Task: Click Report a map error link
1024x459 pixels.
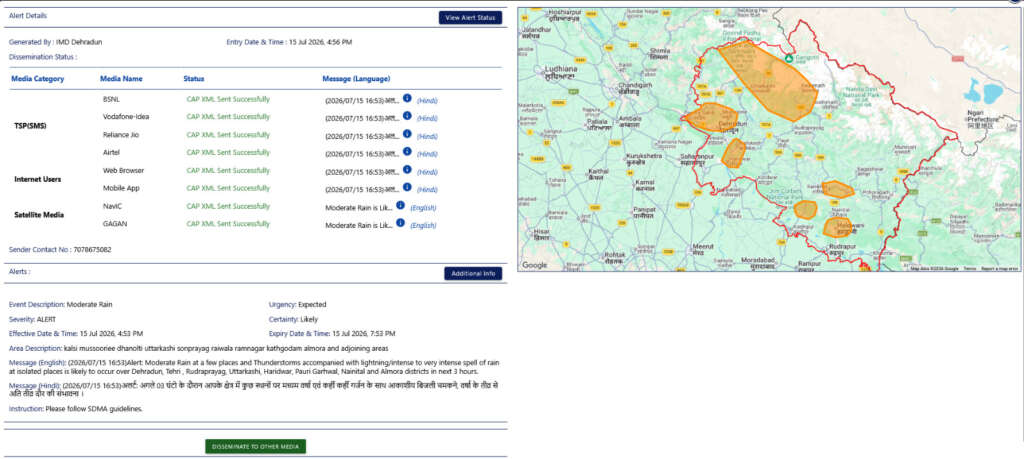Action: [x=999, y=268]
